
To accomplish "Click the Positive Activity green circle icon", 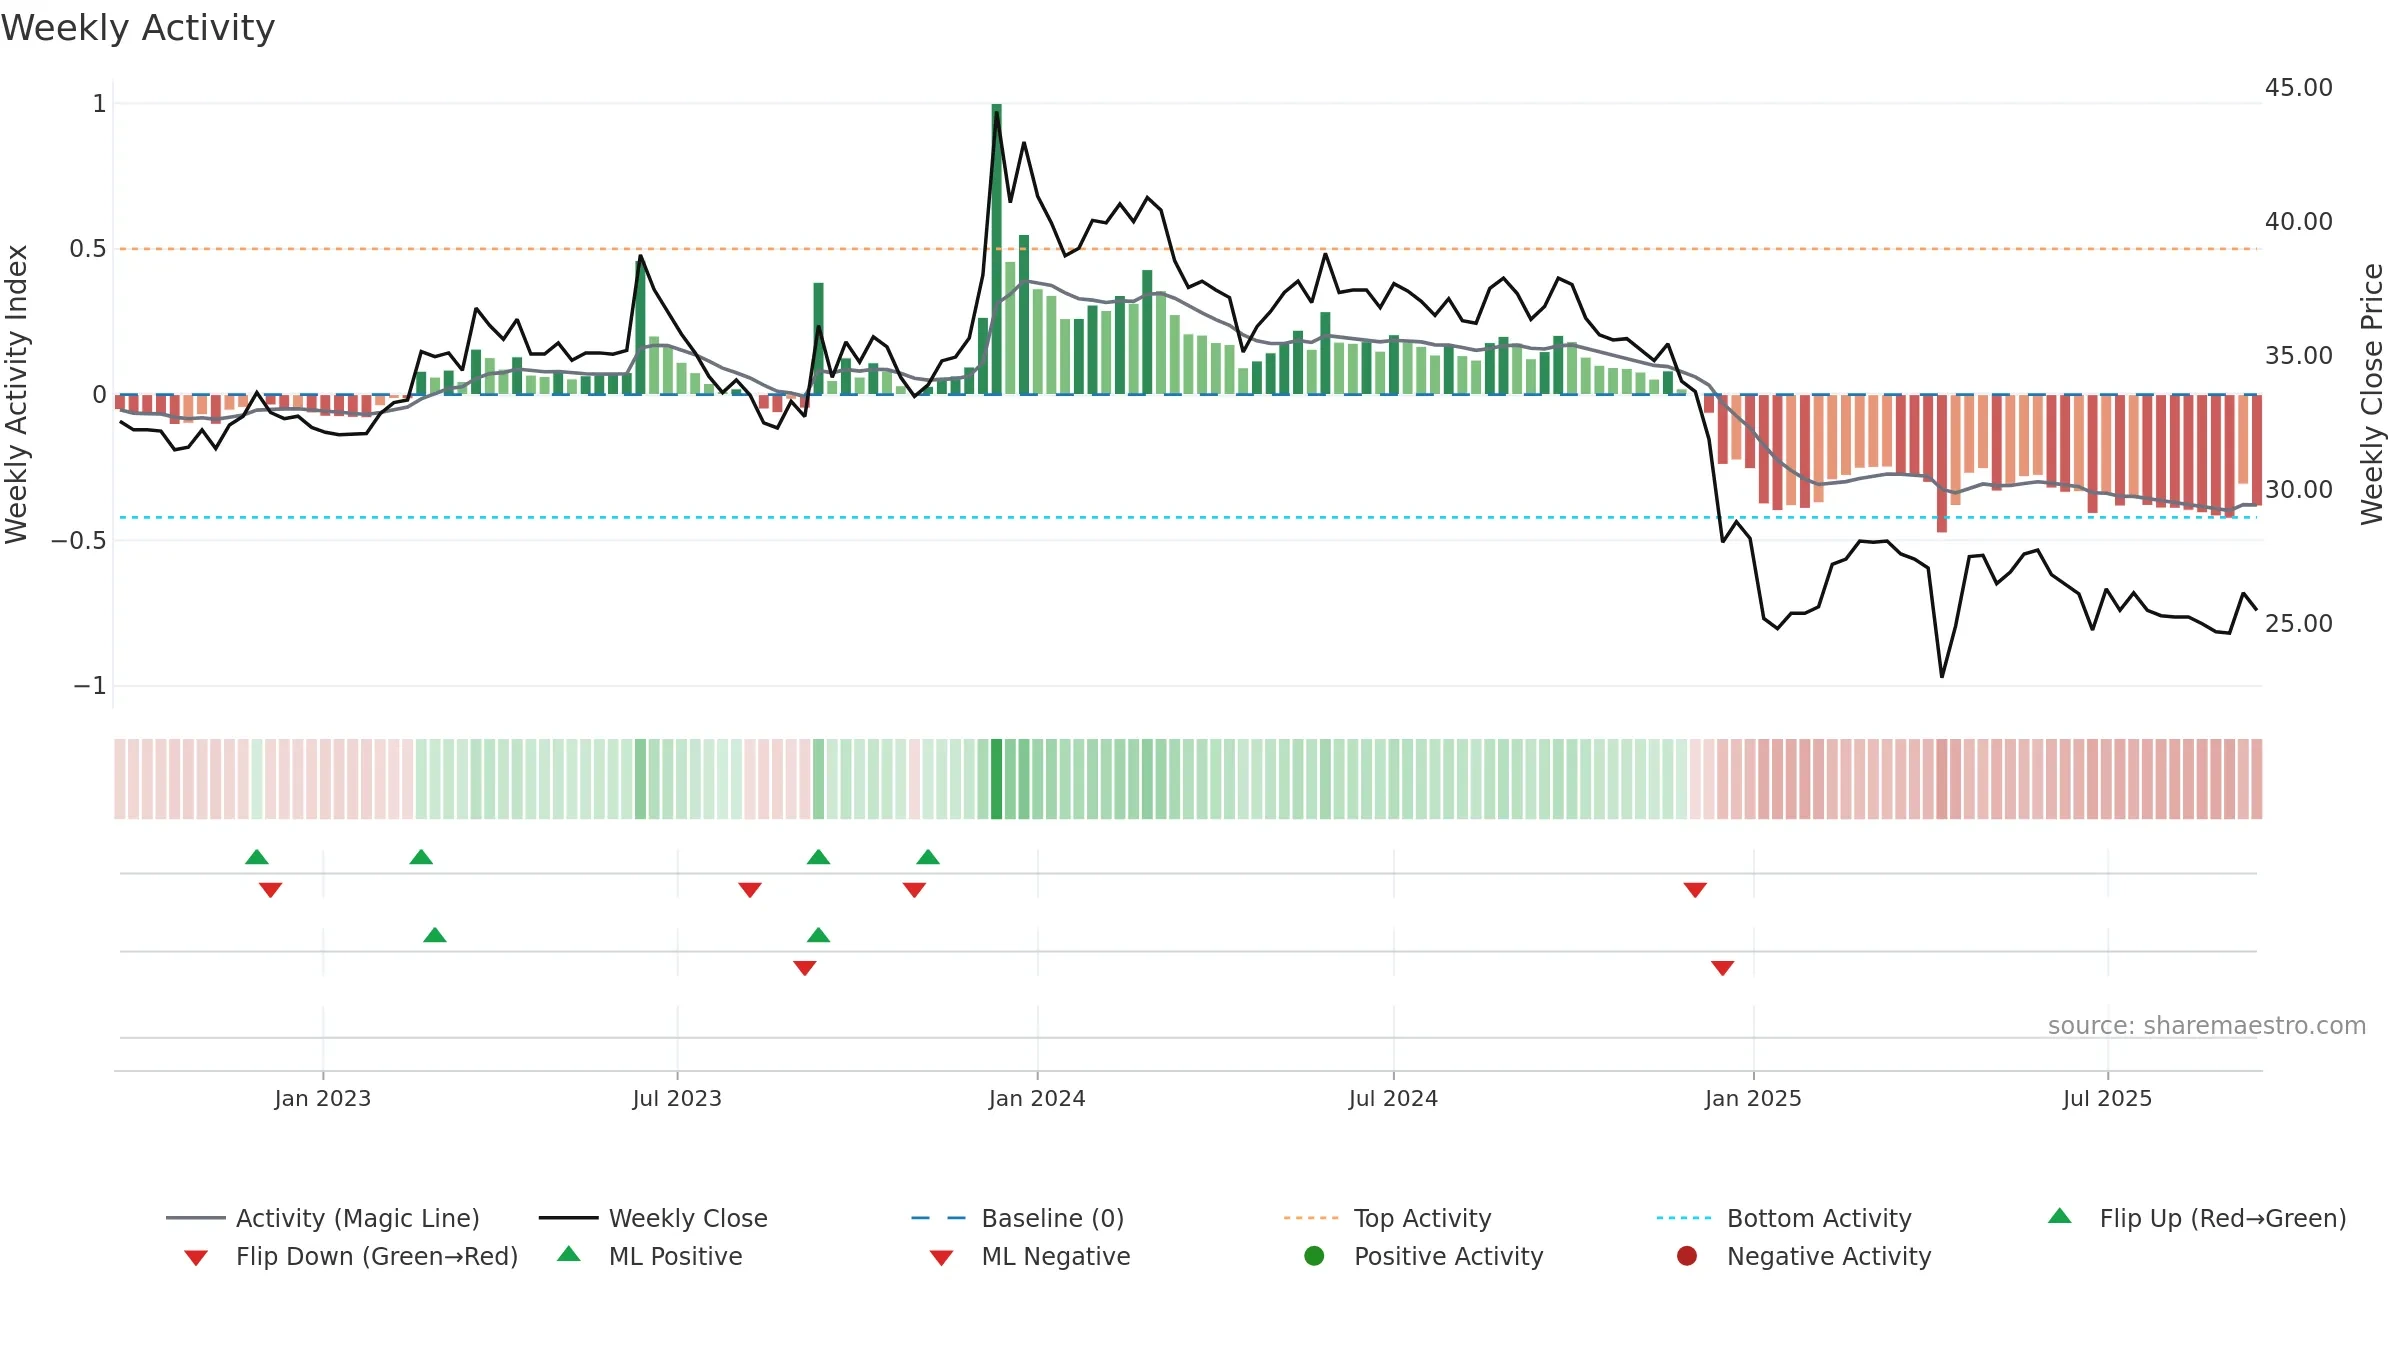I will click(1314, 1256).
